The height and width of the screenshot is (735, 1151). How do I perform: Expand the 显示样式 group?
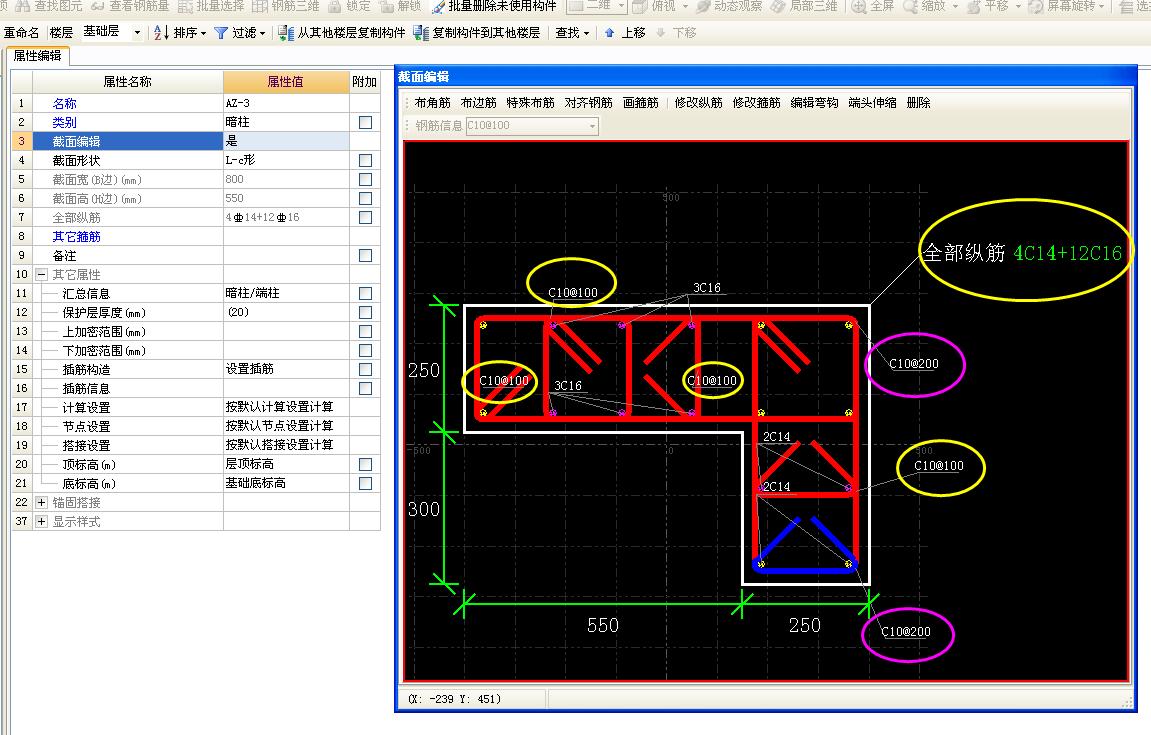pyautogui.click(x=42, y=522)
